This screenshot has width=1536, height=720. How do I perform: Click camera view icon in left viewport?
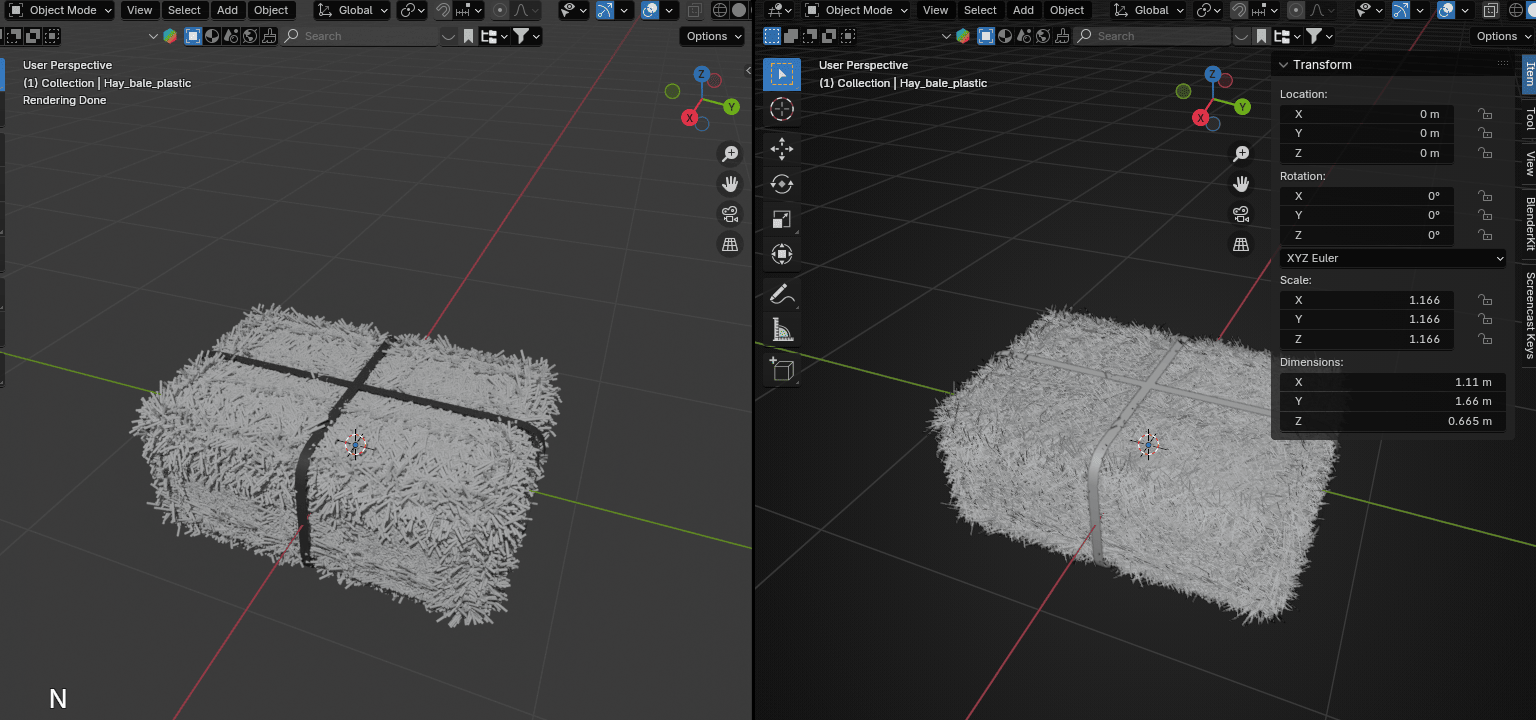(730, 214)
